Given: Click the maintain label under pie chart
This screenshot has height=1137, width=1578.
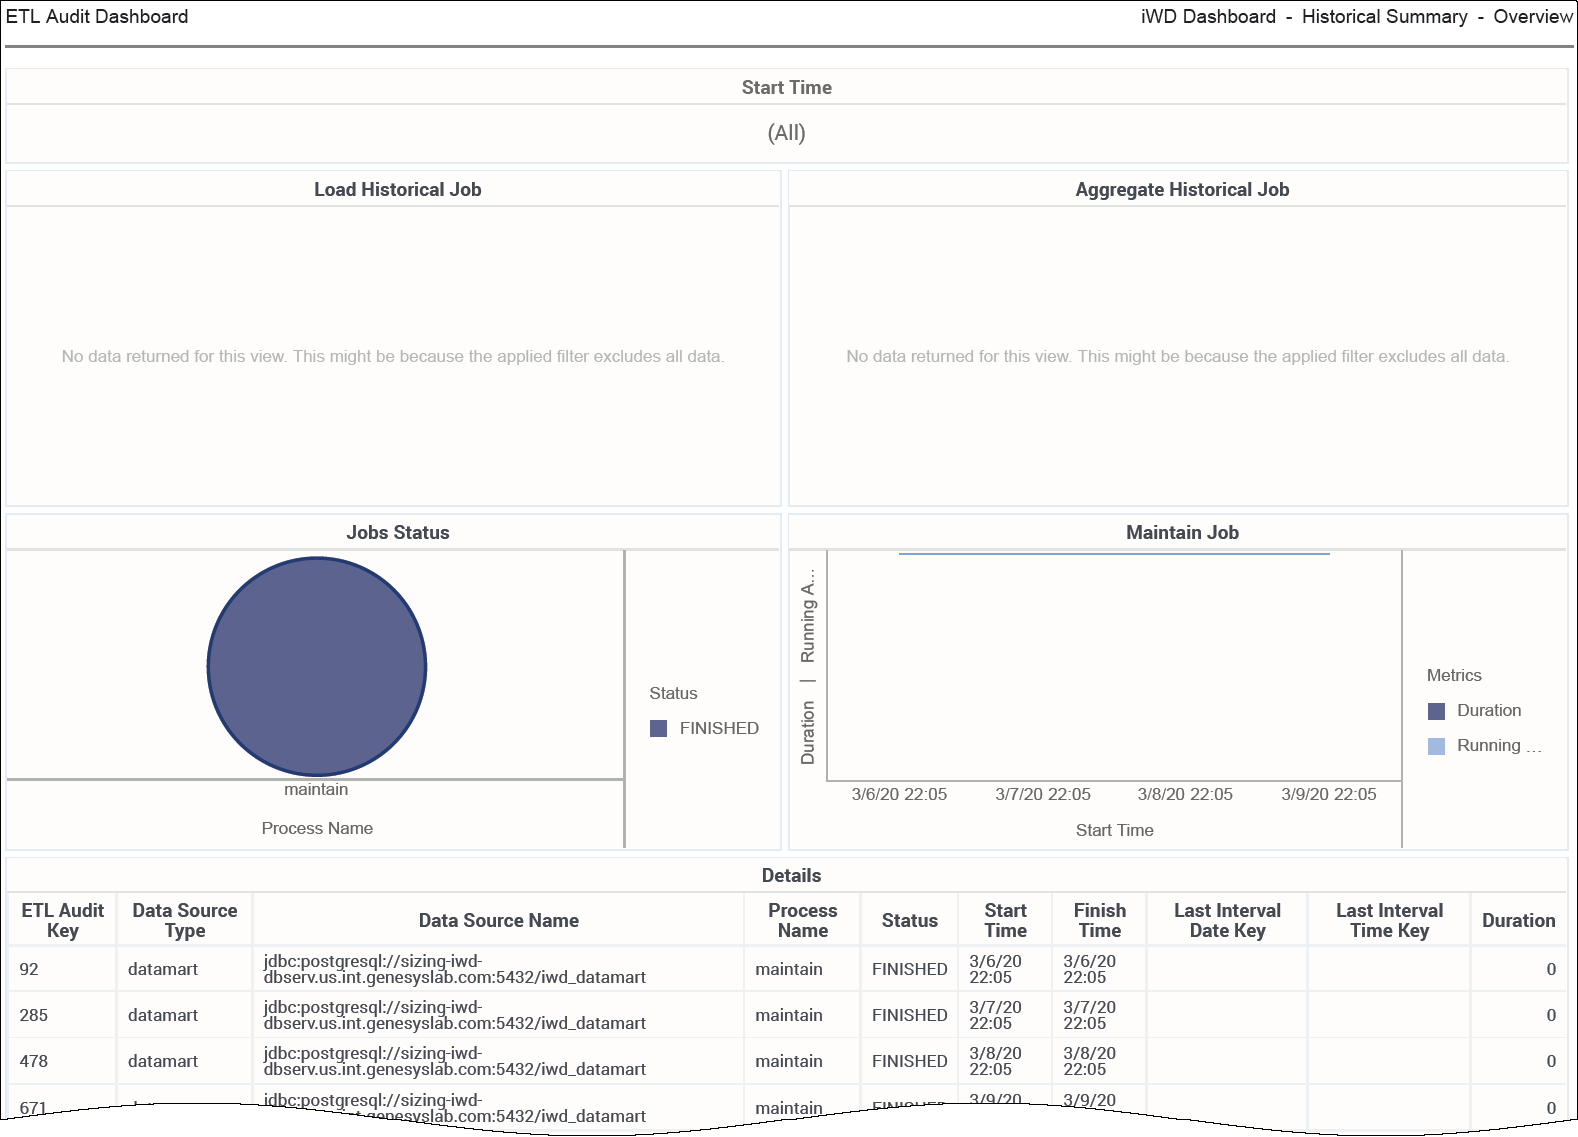Looking at the screenshot, I should (x=316, y=789).
